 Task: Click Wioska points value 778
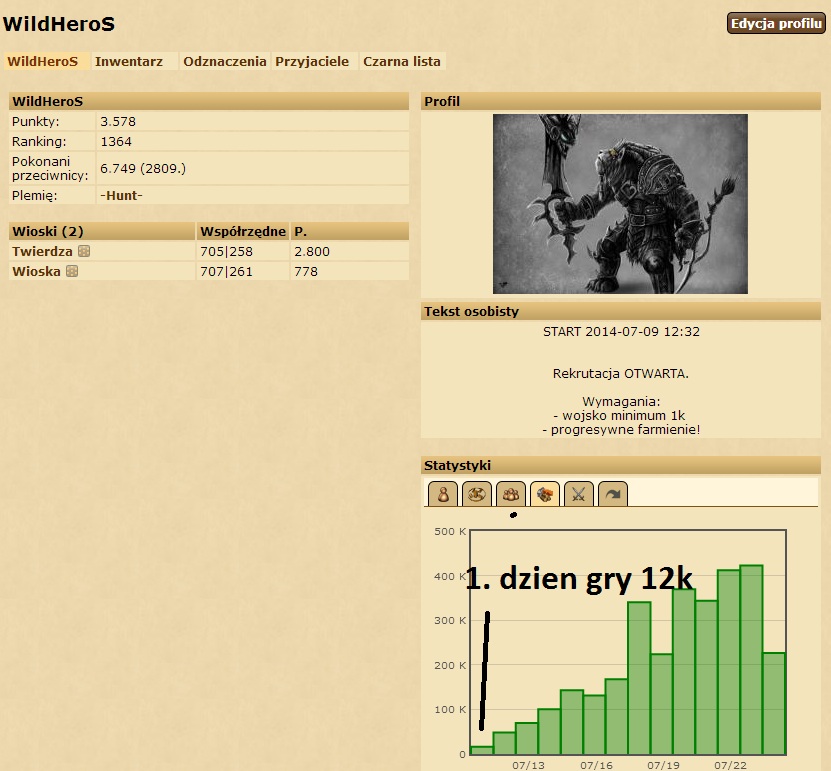306,271
